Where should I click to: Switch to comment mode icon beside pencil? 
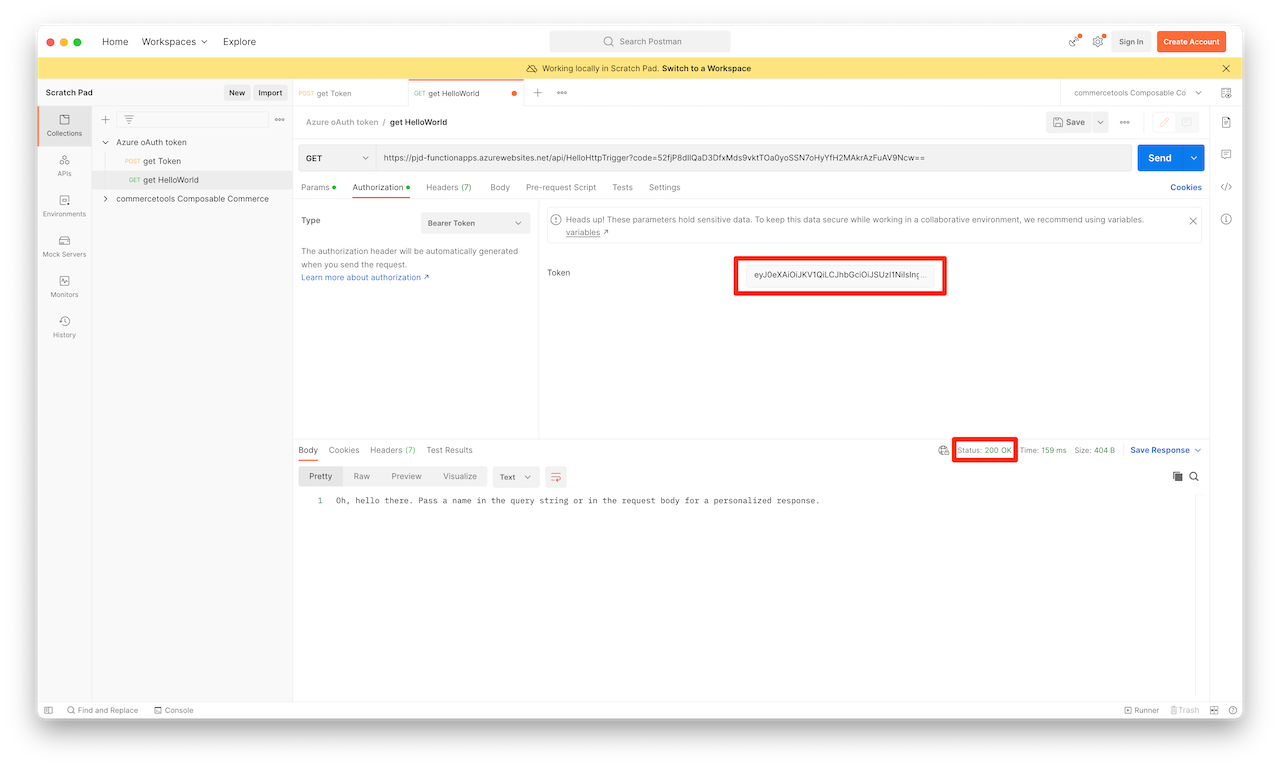coord(1187,122)
